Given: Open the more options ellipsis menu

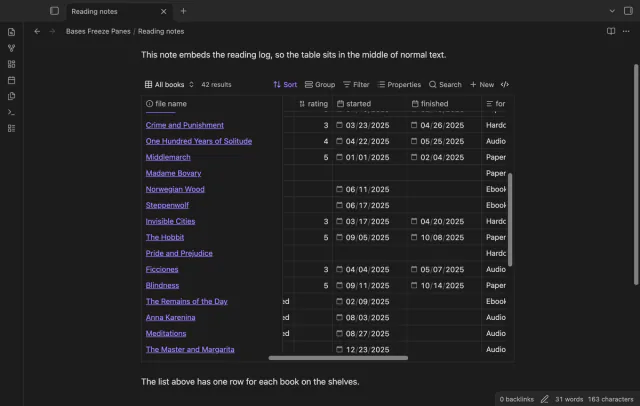Looking at the screenshot, I should click(x=626, y=31).
